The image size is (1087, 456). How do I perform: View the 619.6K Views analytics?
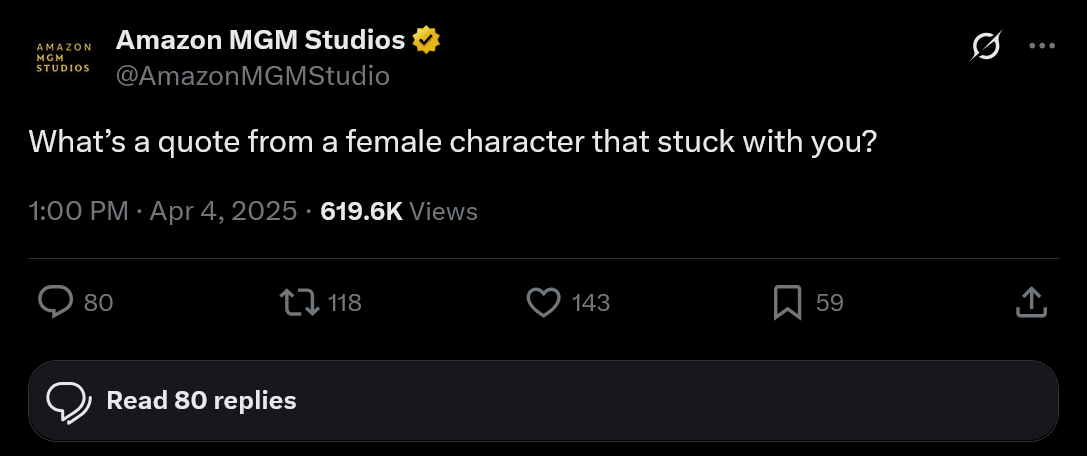coord(399,211)
